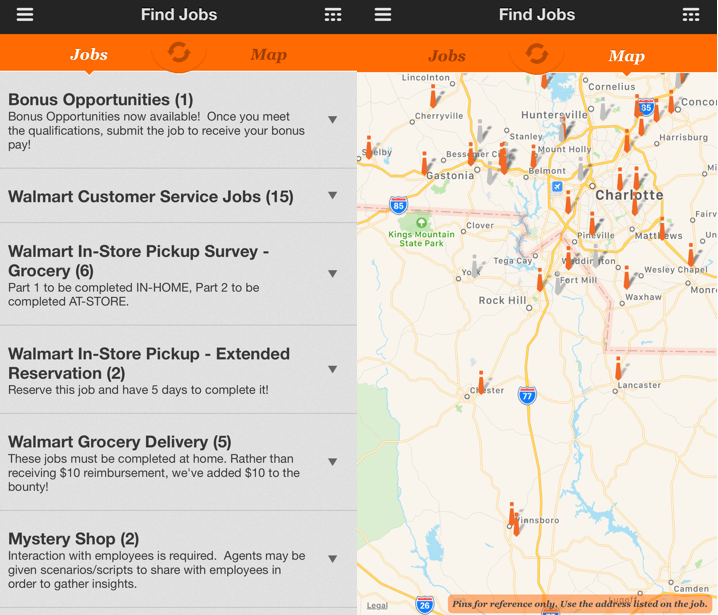
Task: Tap orange job pin near Shelby
Action: (369, 147)
